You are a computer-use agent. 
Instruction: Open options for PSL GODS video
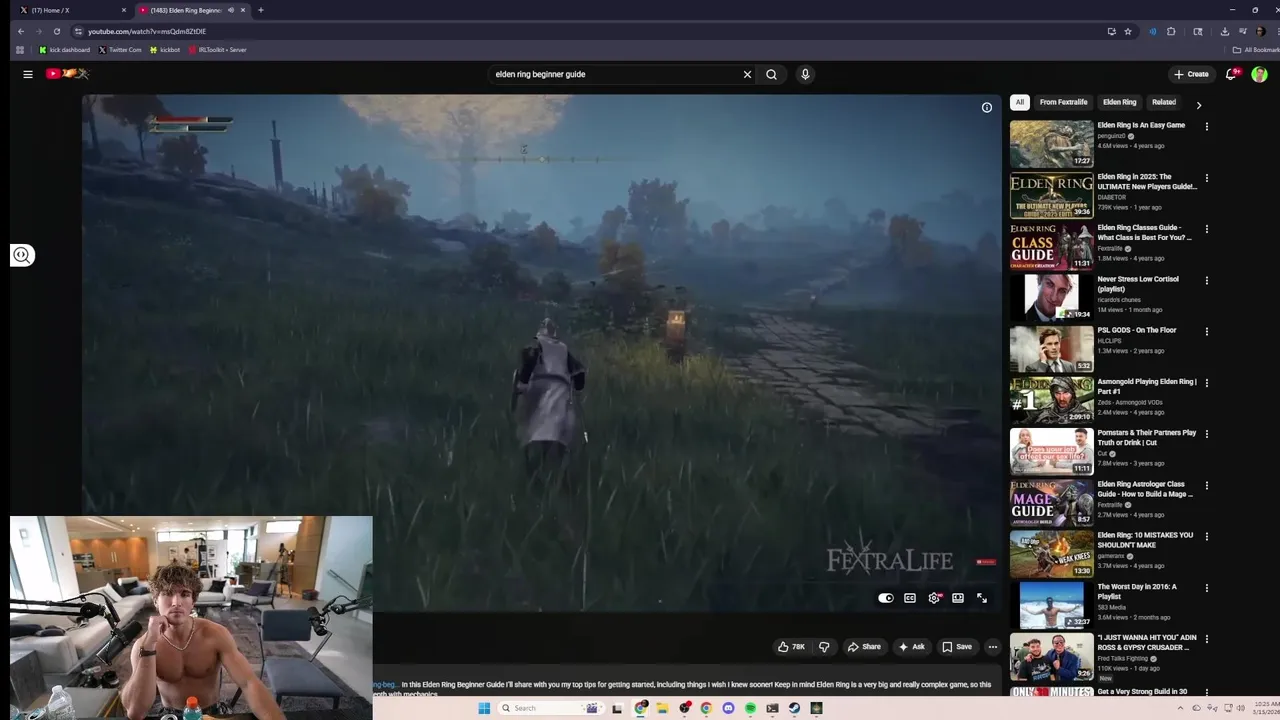(x=1207, y=332)
